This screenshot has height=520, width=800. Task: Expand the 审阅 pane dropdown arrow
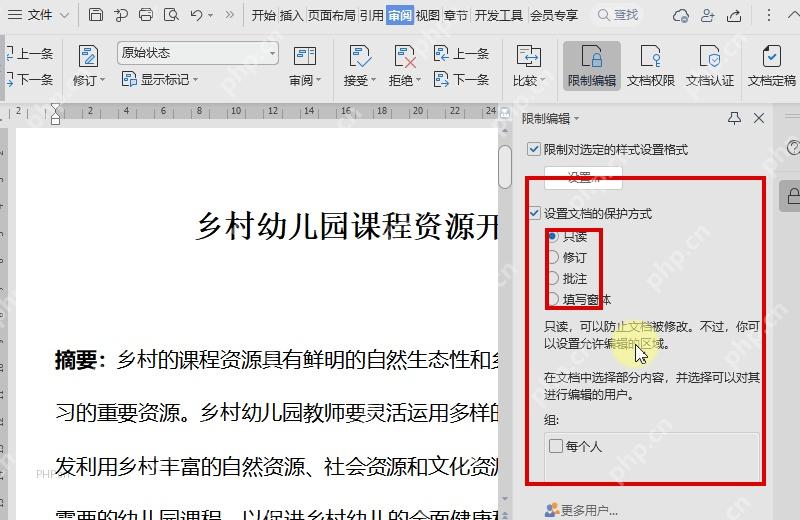(319, 80)
